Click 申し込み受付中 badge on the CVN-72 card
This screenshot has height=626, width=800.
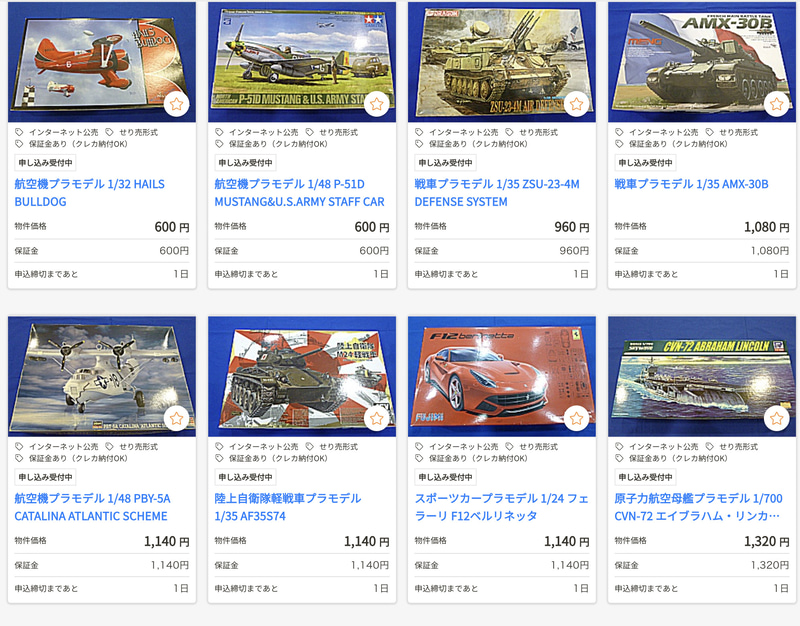tap(645, 477)
